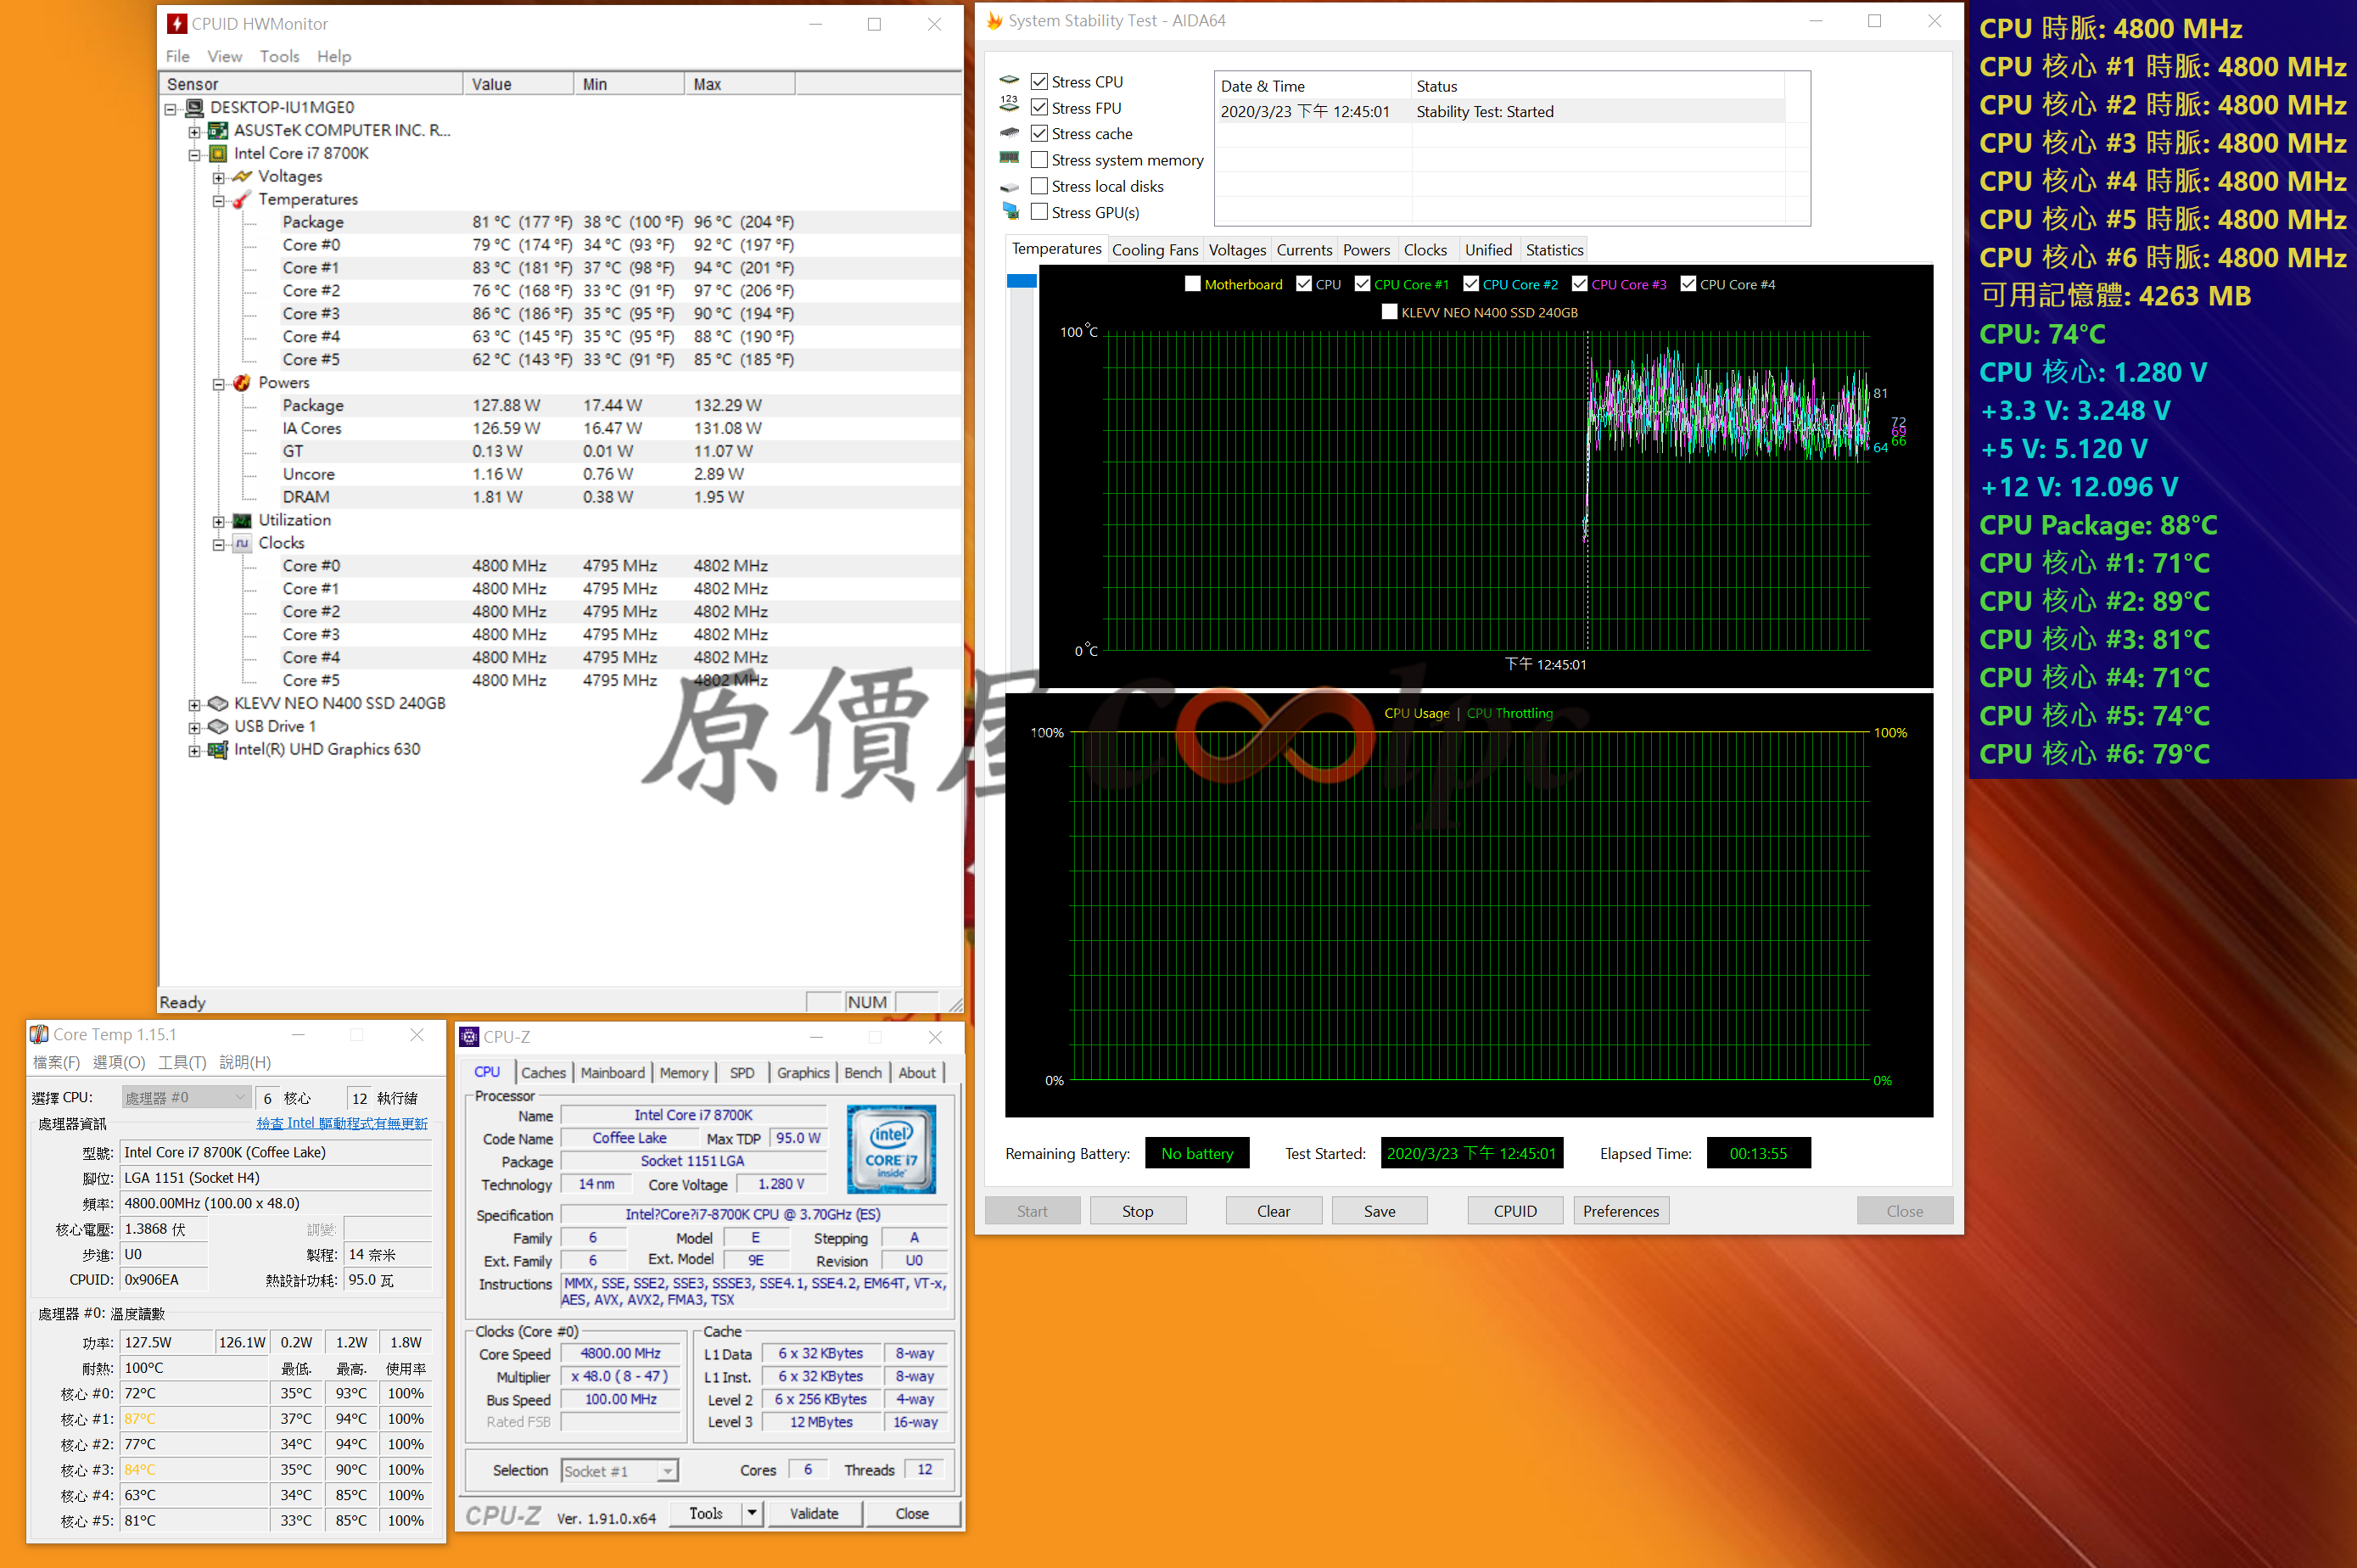This screenshot has width=2357, height=1568.
Task: Click the CPUID button in AIDA64
Action: [x=1515, y=1210]
